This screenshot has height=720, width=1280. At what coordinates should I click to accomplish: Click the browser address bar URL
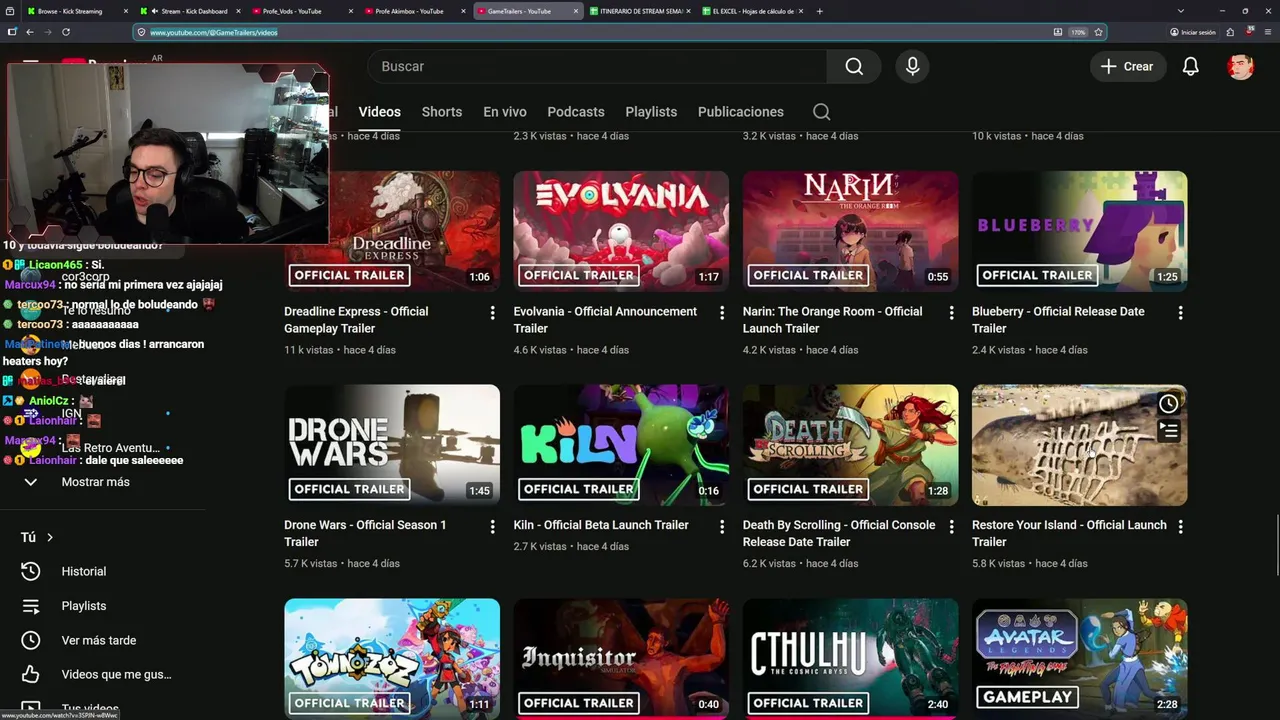click(214, 32)
